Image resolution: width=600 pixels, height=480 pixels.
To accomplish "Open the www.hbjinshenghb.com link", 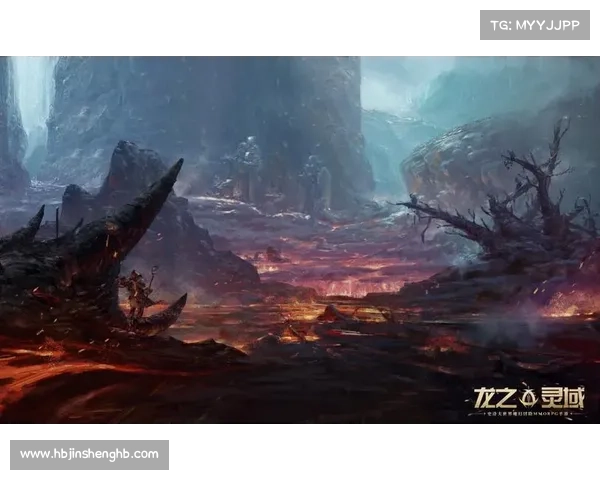I will coord(89,454).
